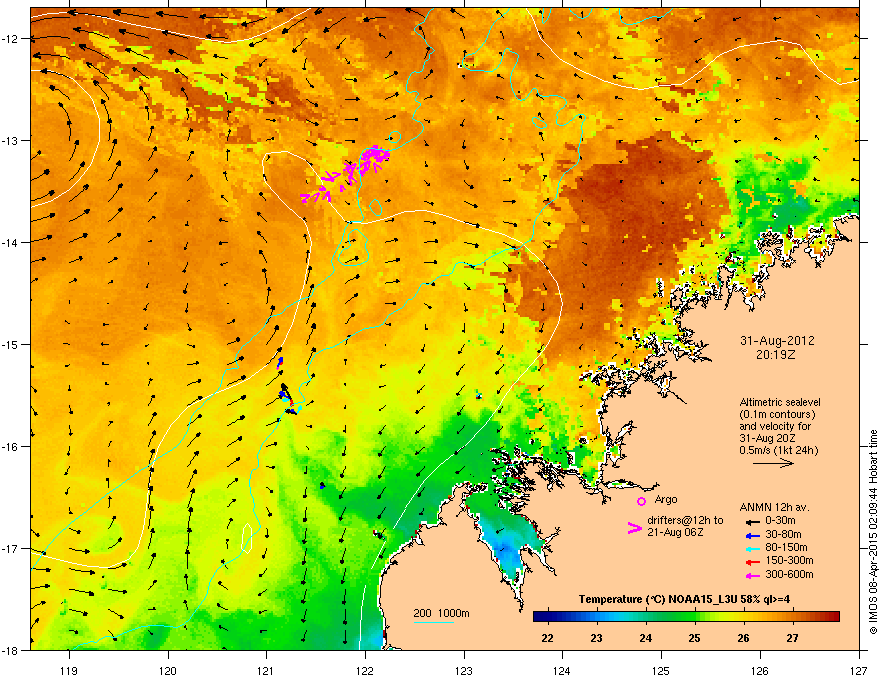Screen dimensions: 880x680
Task: Click the 'Temperature (°C) NOAA15_L3U' title
Action: click(657, 599)
